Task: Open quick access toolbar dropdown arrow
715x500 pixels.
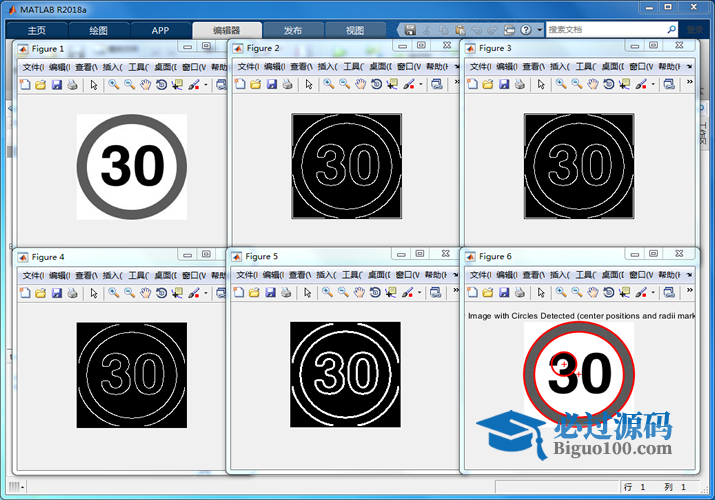Action: [x=538, y=30]
